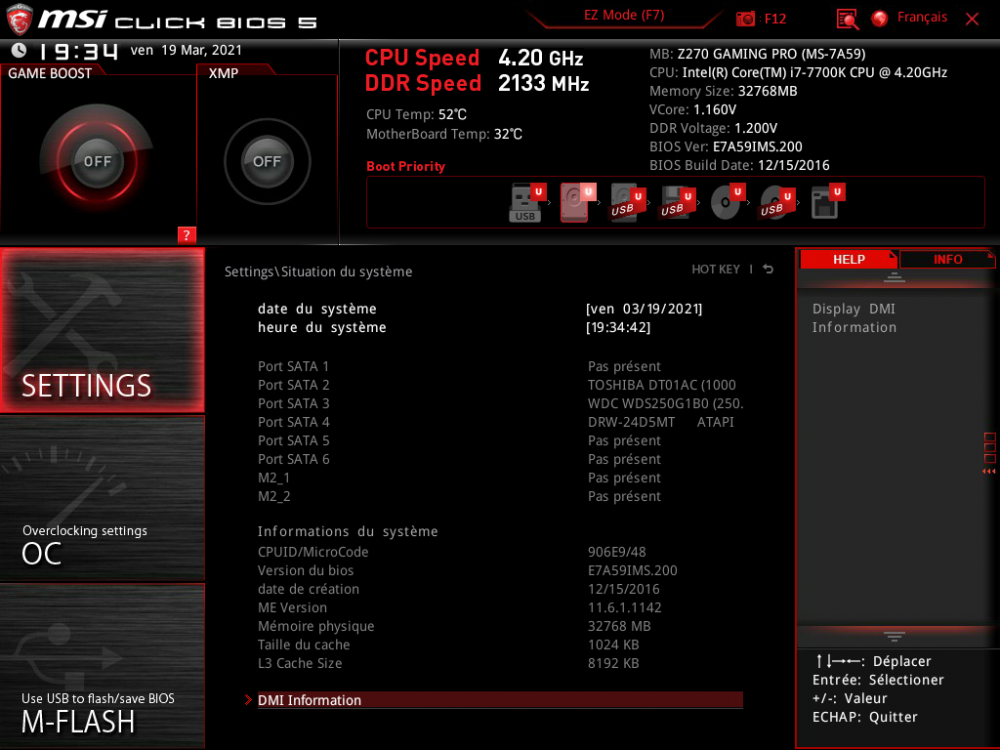Select the first USB key boot device icon

[x=527, y=203]
